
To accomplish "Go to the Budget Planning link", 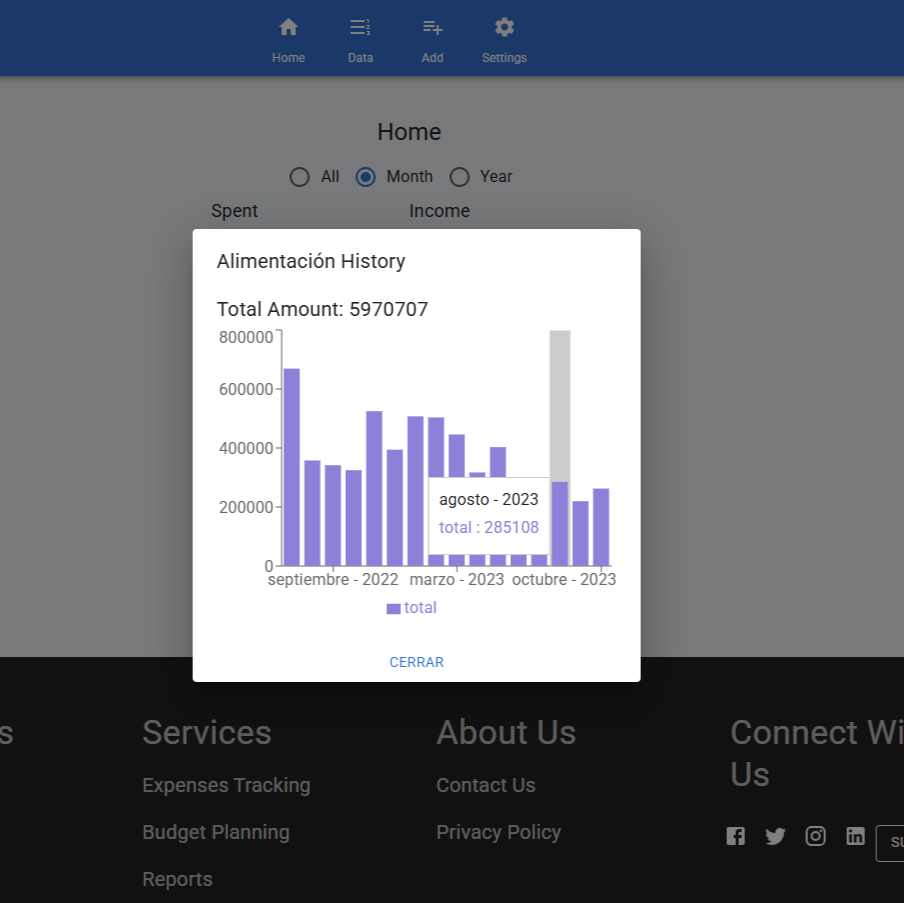I will click(x=216, y=832).
